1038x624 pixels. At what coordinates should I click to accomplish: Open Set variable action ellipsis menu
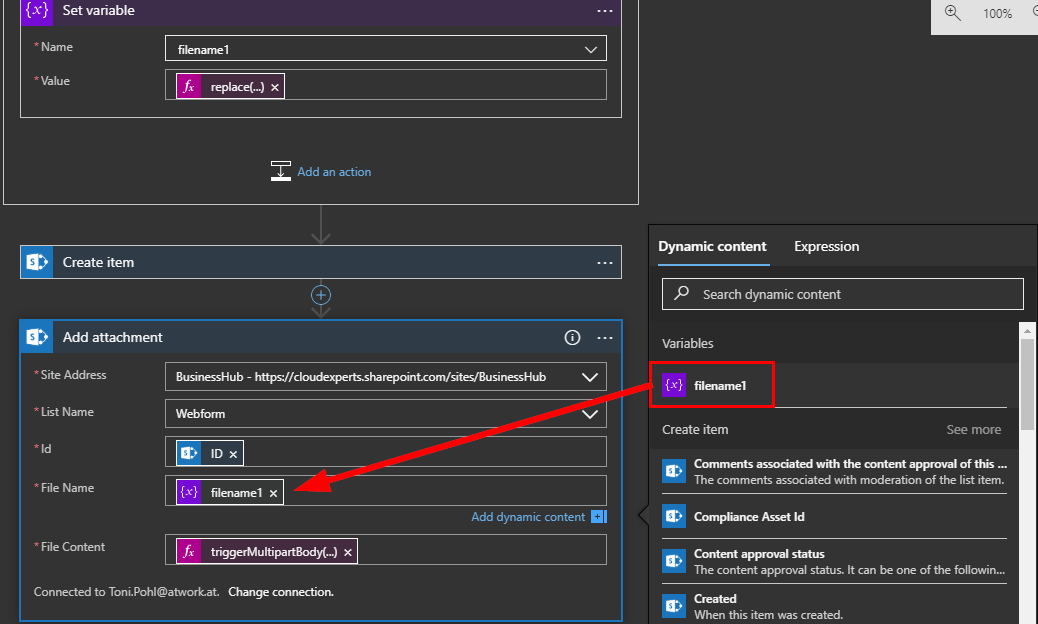(x=604, y=11)
